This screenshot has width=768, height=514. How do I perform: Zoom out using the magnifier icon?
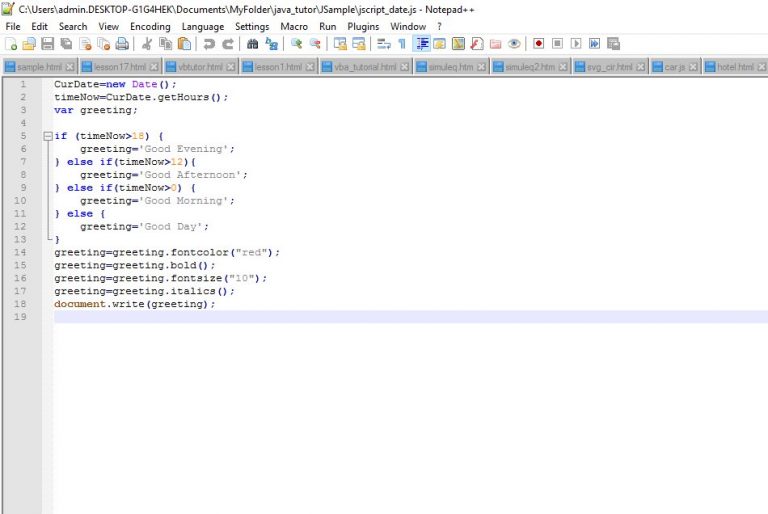(x=314, y=44)
